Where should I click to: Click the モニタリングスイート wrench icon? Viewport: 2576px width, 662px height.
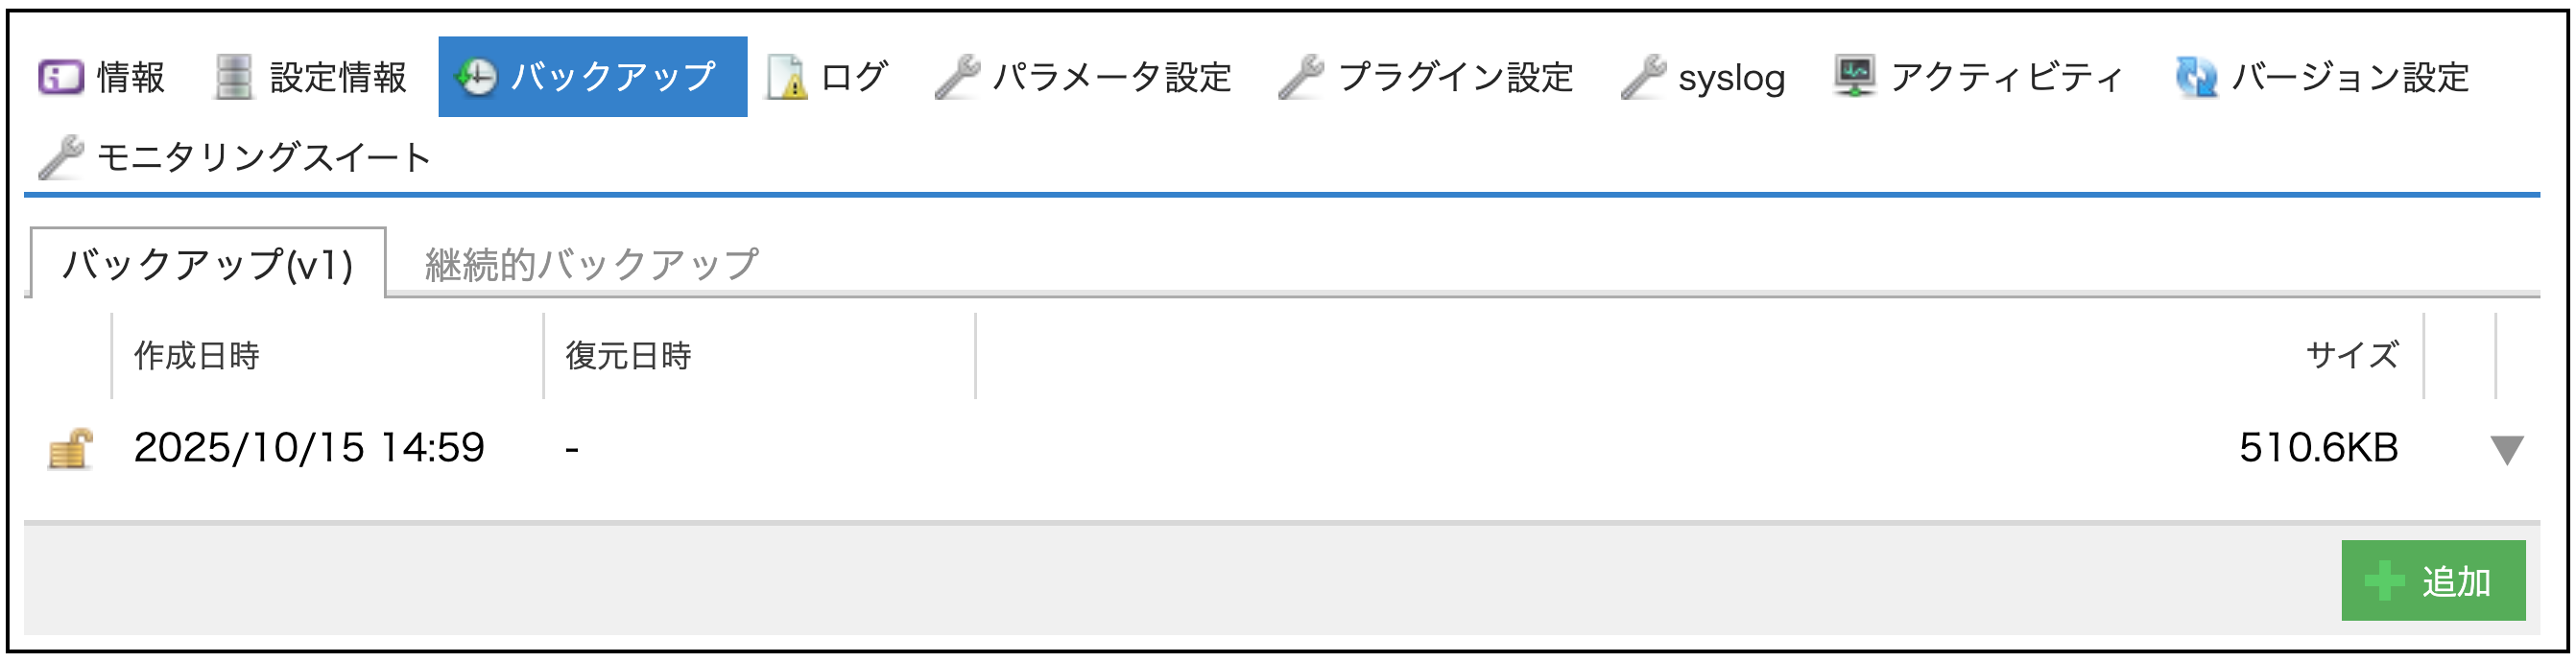coord(61,157)
